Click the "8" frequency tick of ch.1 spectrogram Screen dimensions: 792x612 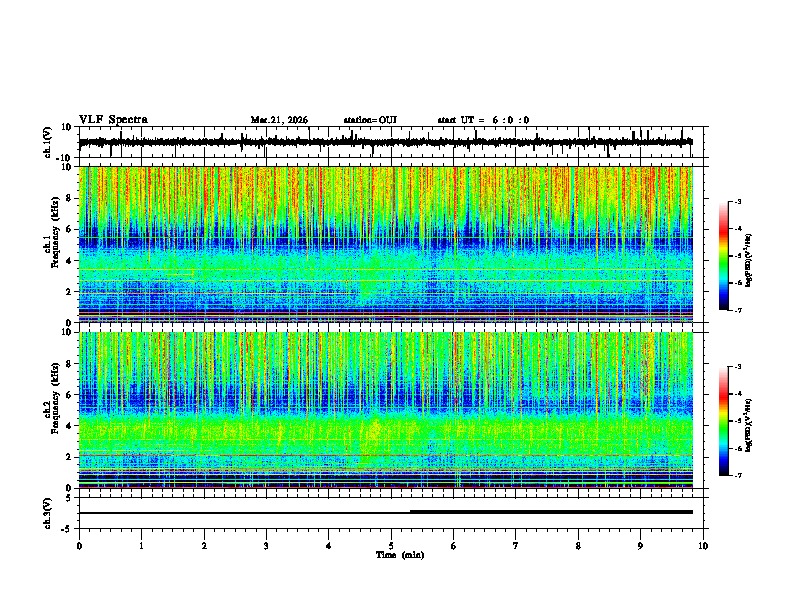pos(69,198)
